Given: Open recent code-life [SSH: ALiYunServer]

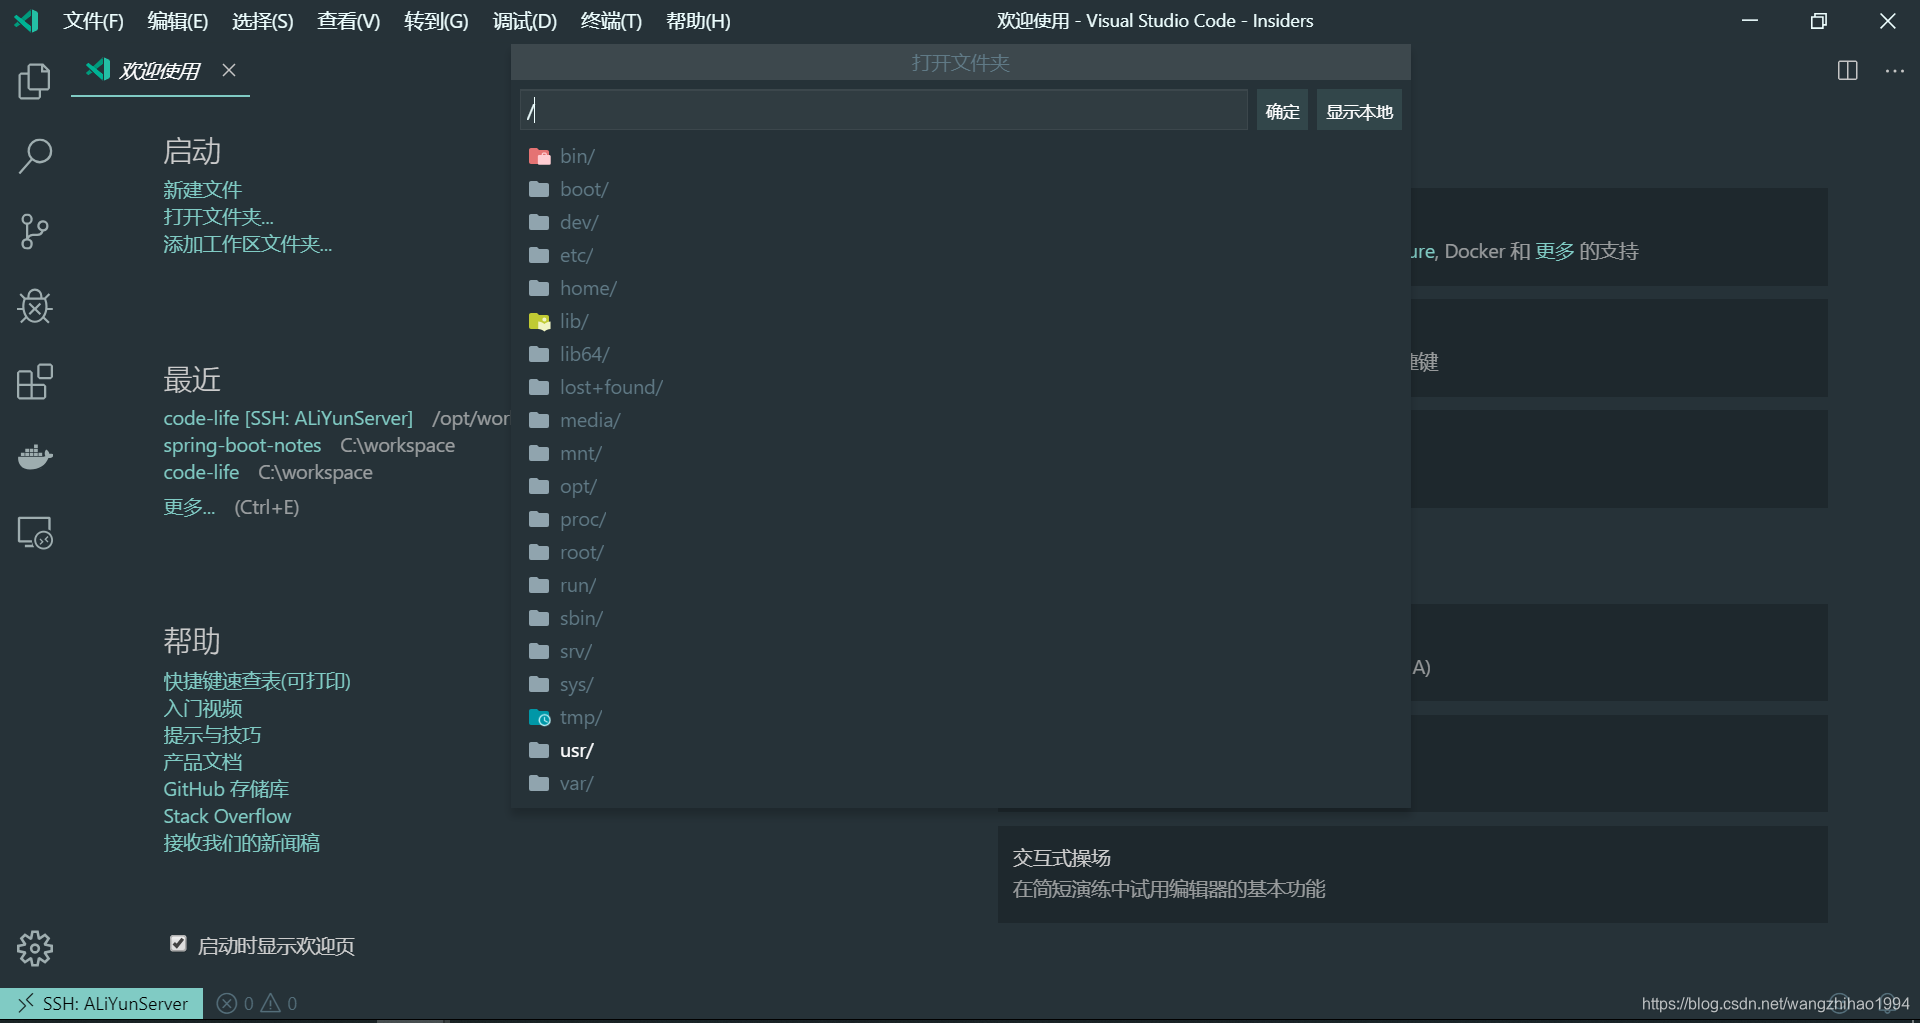Looking at the screenshot, I should tap(288, 418).
